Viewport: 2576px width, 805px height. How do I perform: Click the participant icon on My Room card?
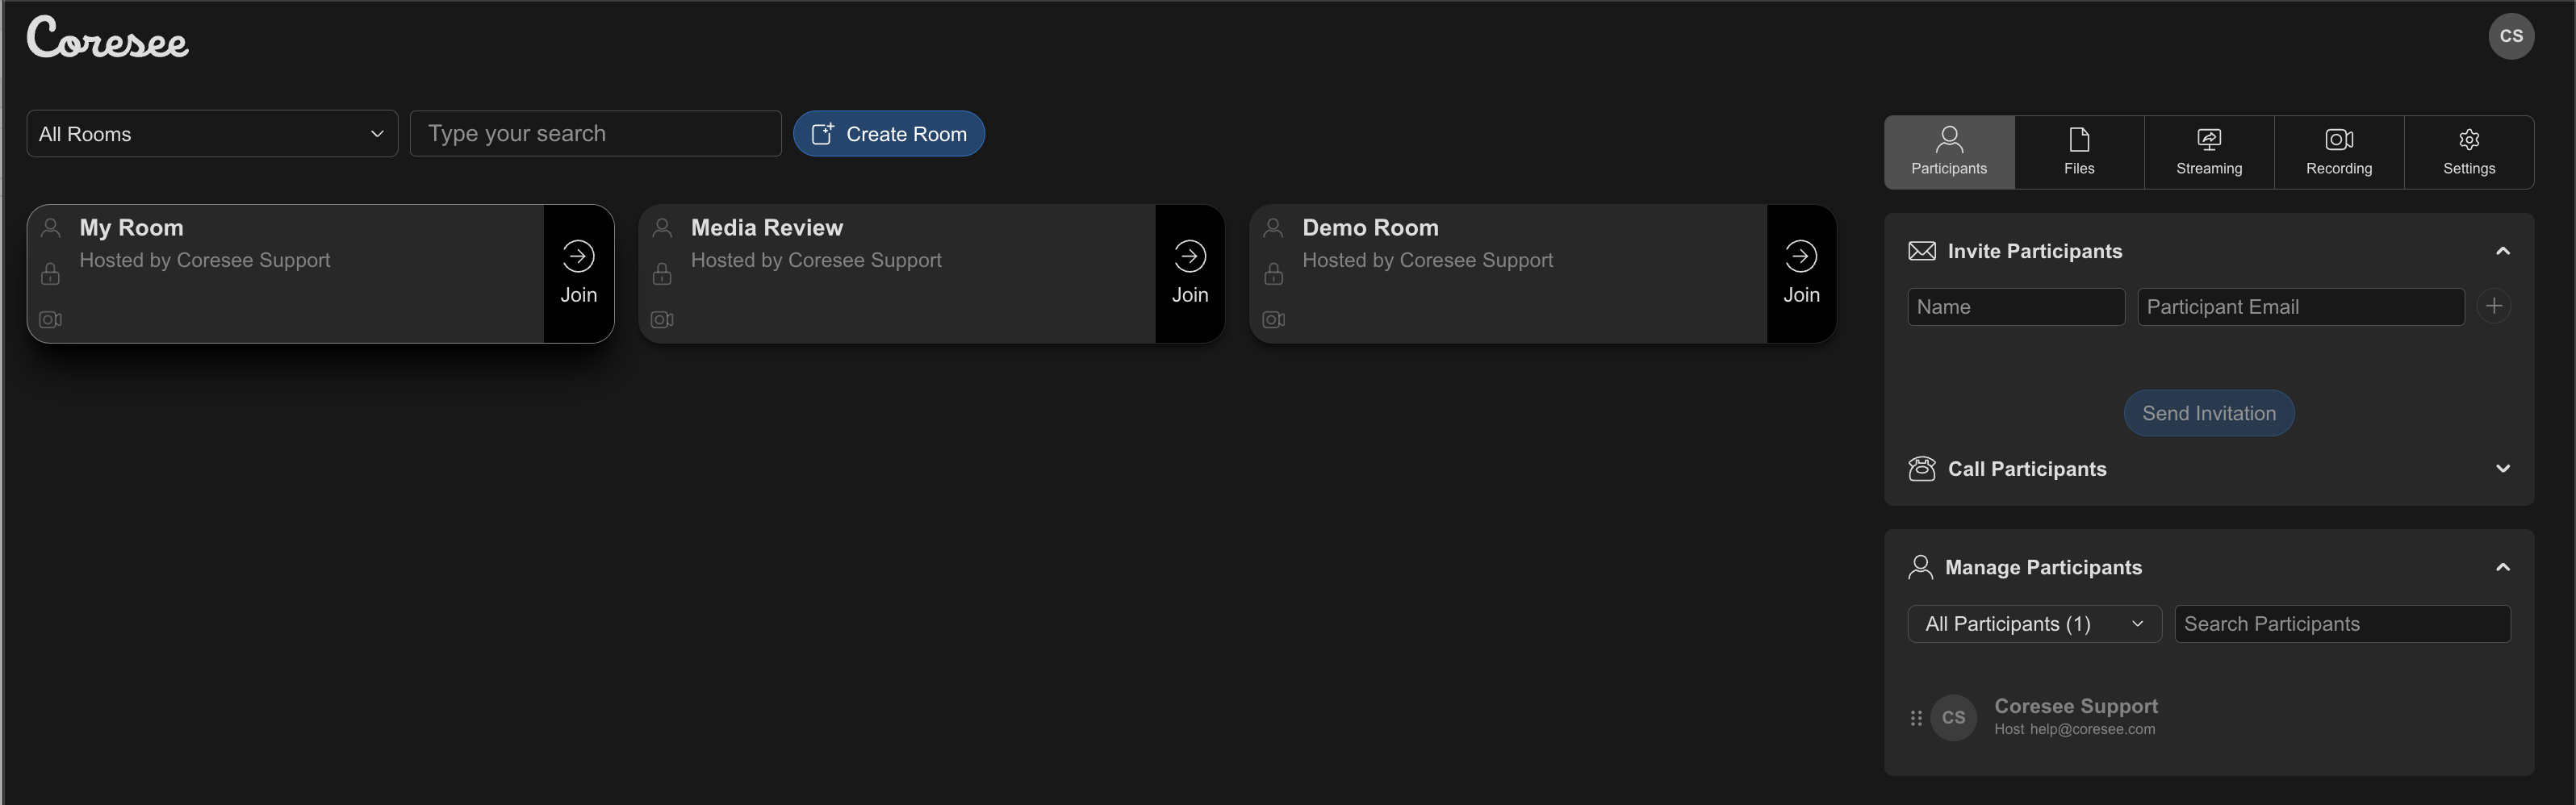pos(50,228)
